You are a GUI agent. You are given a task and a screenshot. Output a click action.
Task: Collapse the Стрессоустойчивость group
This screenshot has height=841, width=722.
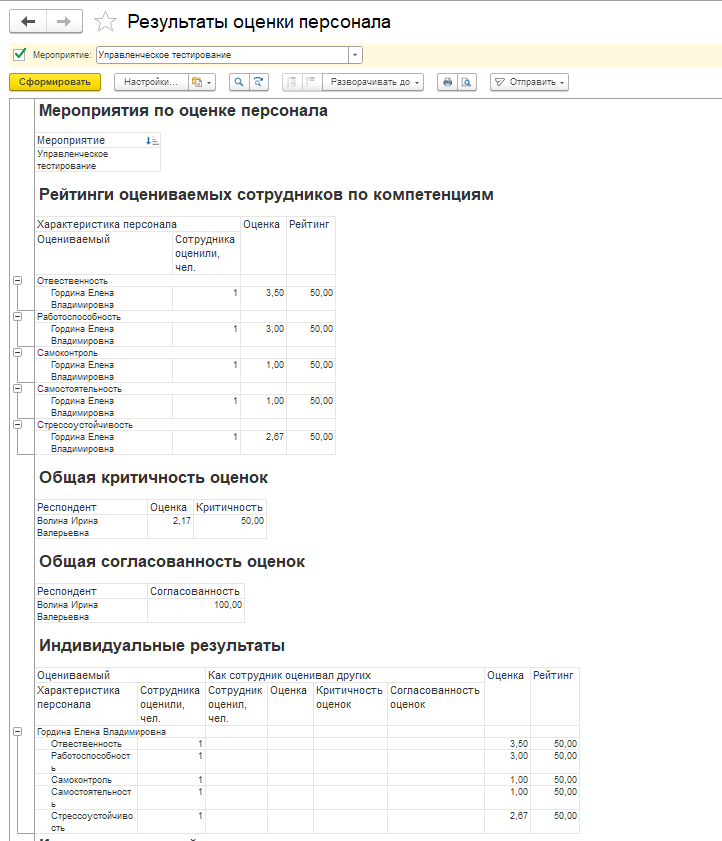pos(18,424)
